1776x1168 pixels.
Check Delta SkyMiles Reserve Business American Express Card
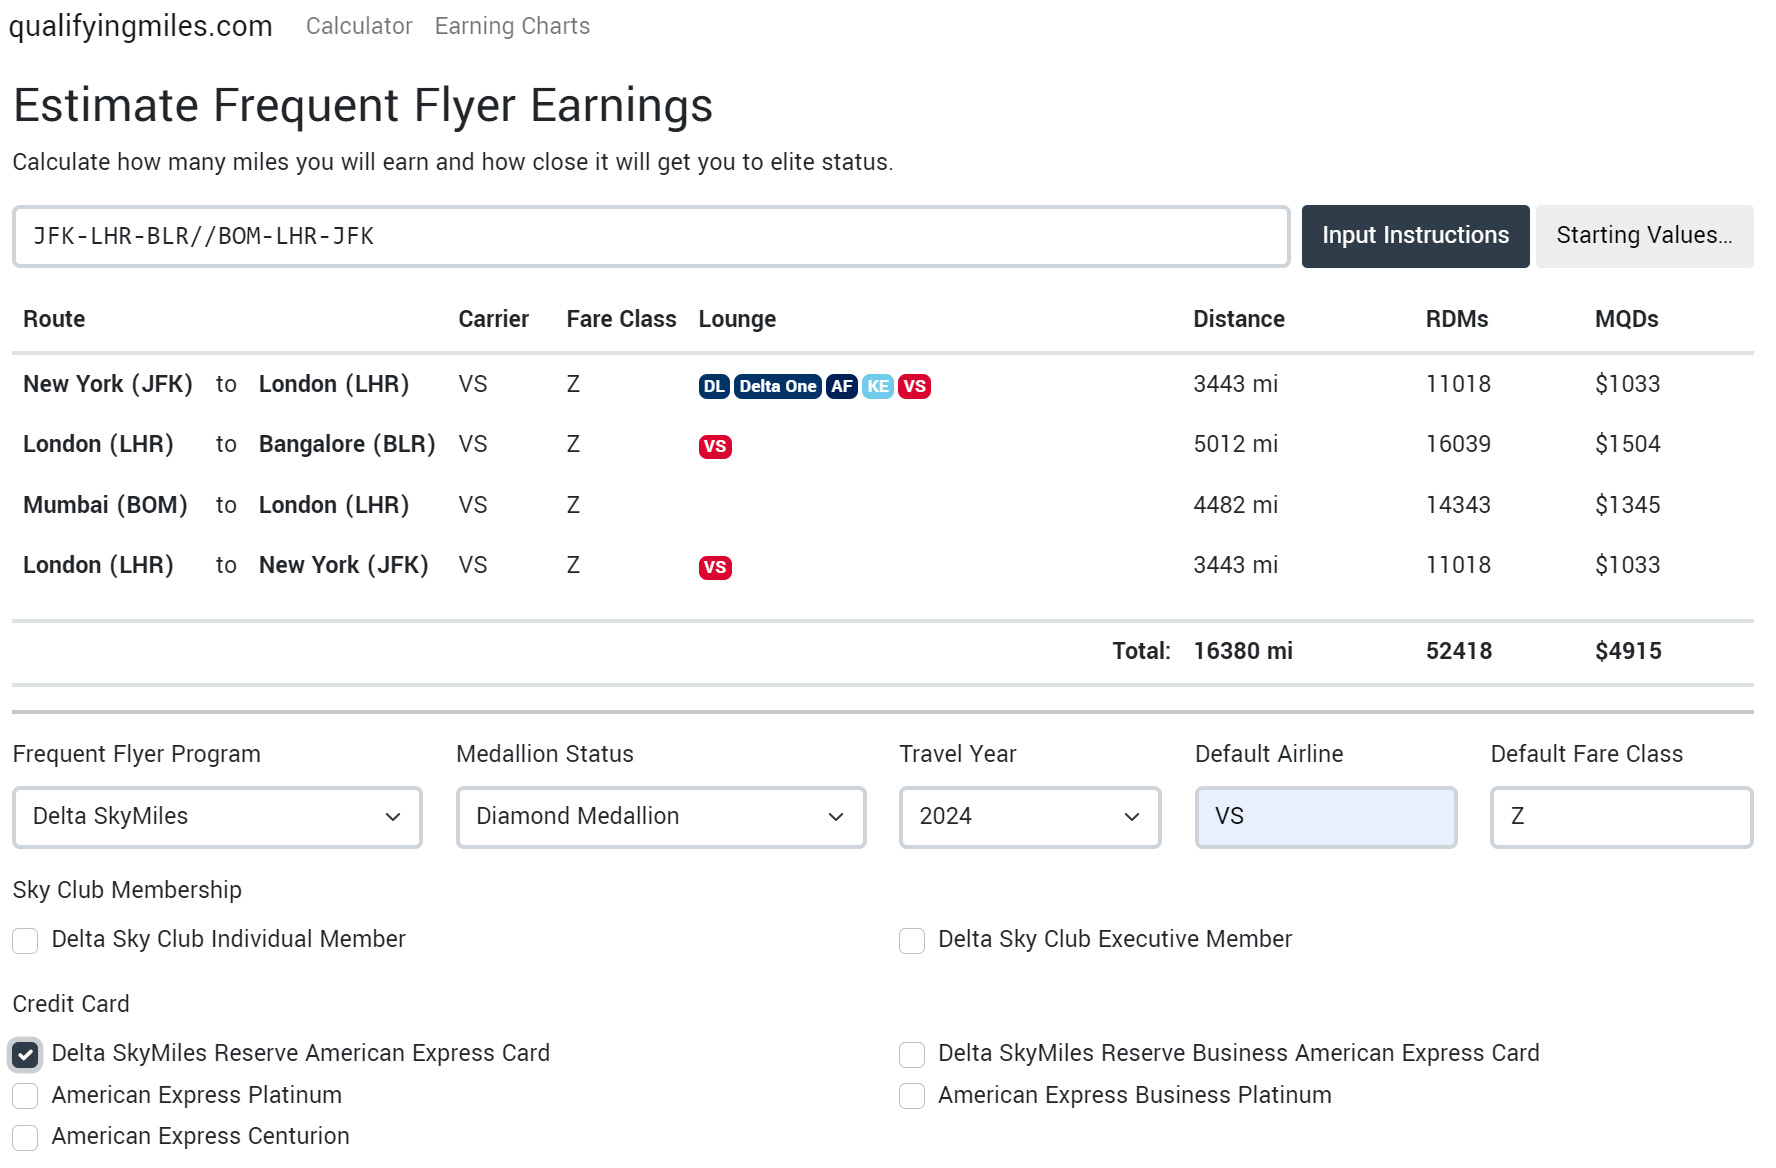click(x=912, y=1054)
